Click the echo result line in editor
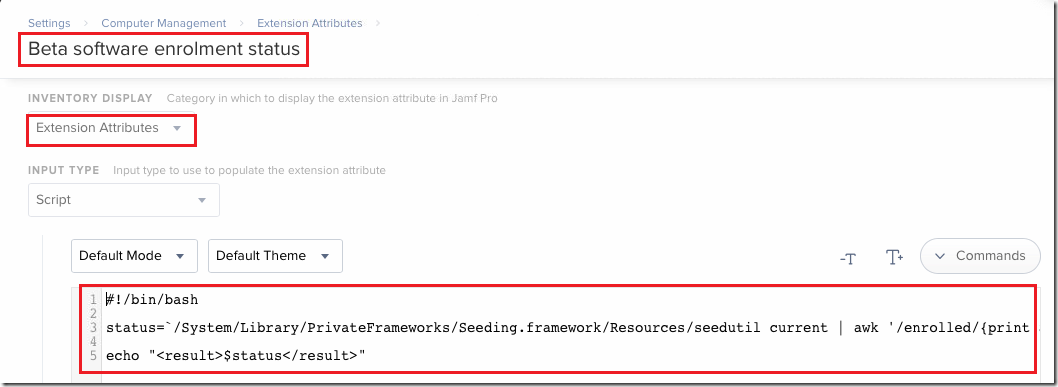Viewport: 1058px width, 387px height. click(235, 355)
